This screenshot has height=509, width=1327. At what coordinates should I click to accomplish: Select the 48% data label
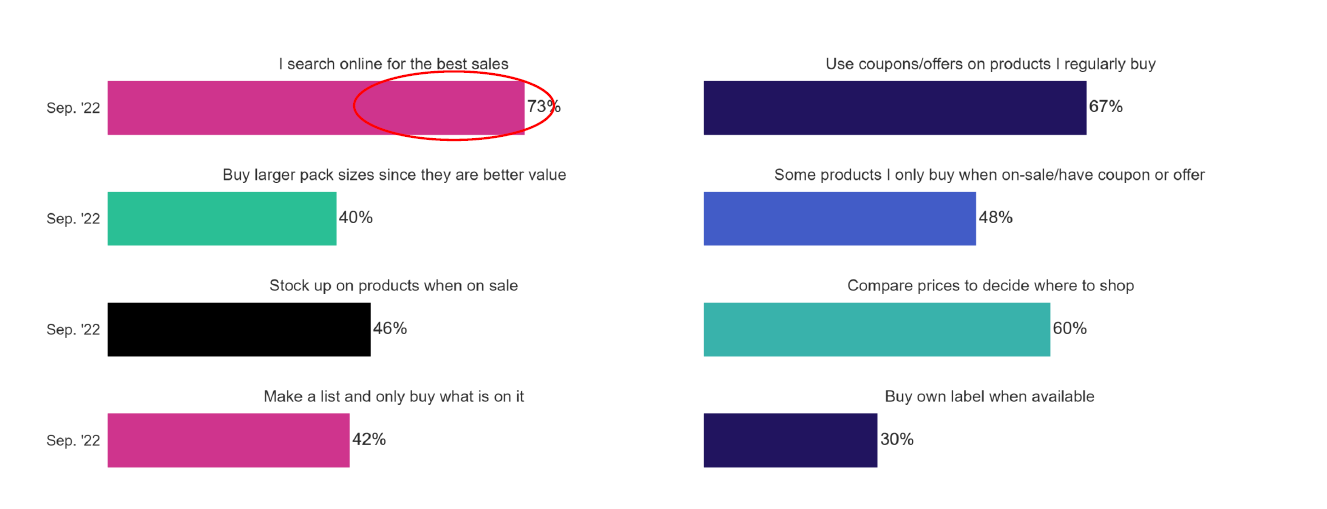(995, 218)
